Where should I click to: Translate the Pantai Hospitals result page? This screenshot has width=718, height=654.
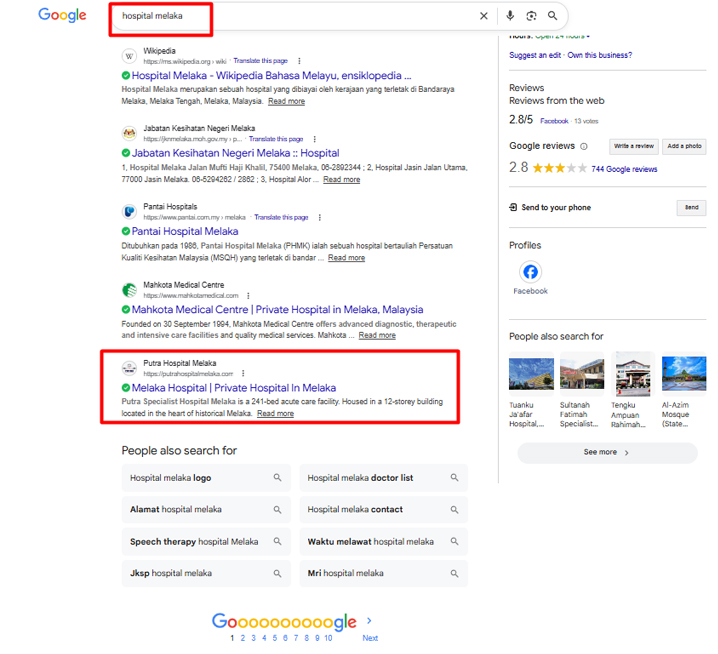pyautogui.click(x=281, y=218)
